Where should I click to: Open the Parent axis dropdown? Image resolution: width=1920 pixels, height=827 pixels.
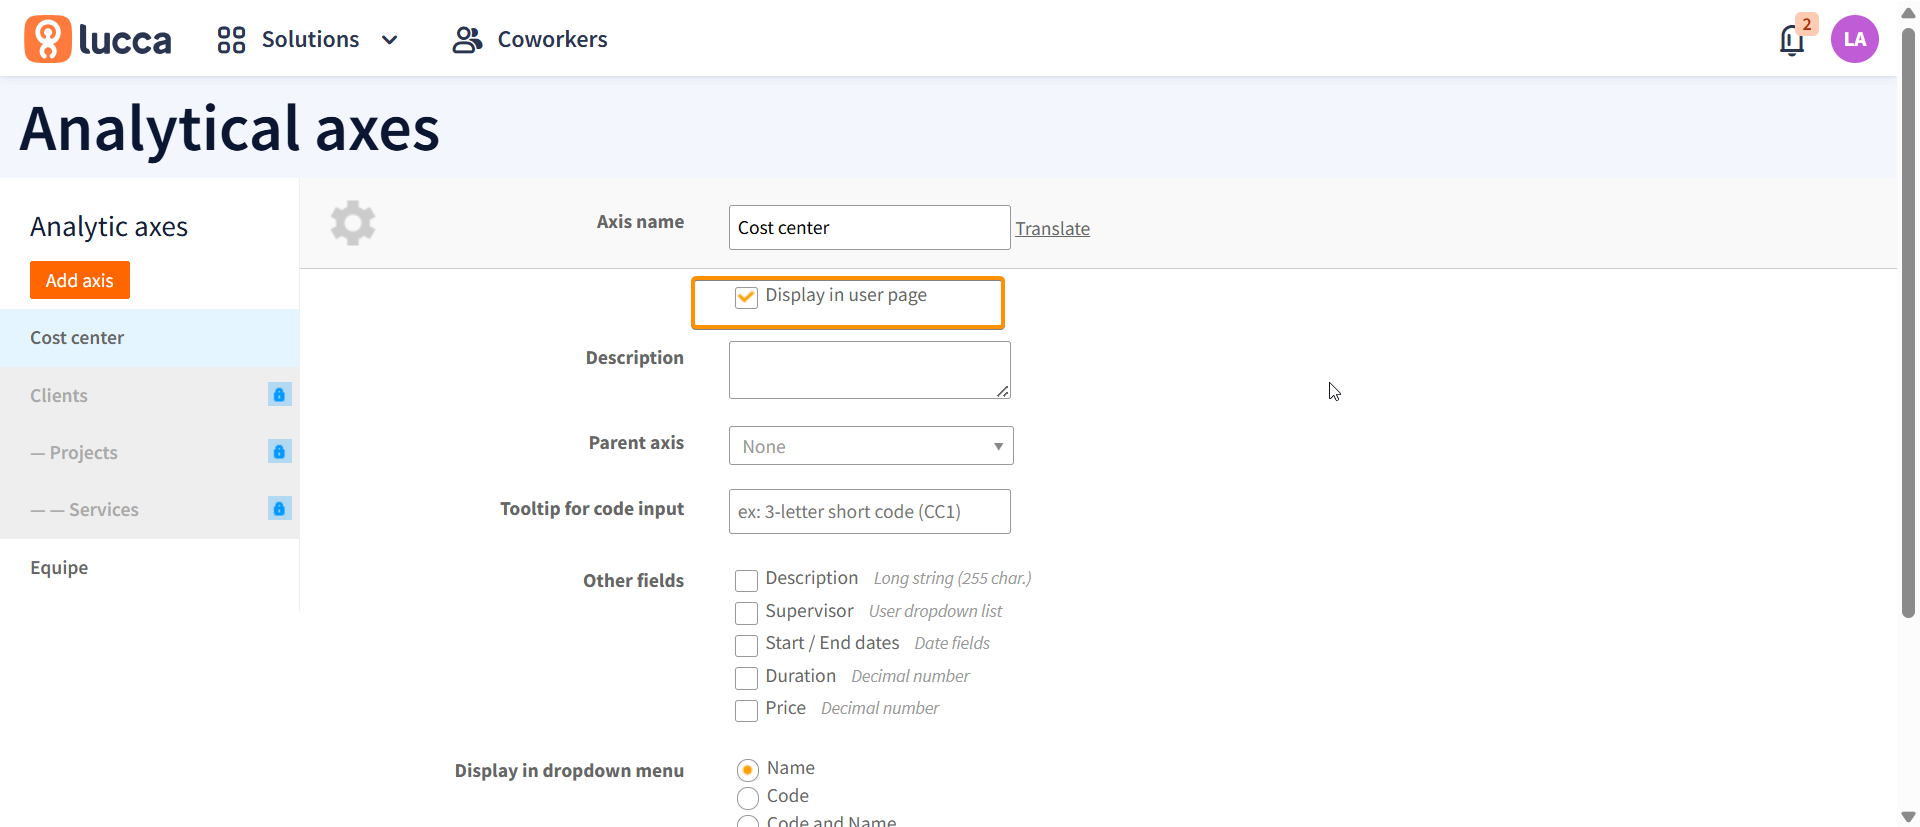(x=871, y=446)
